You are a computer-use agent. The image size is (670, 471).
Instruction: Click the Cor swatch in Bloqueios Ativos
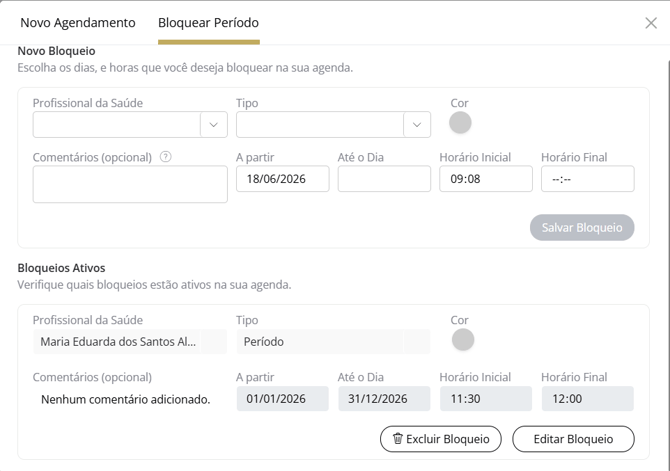pyautogui.click(x=463, y=340)
